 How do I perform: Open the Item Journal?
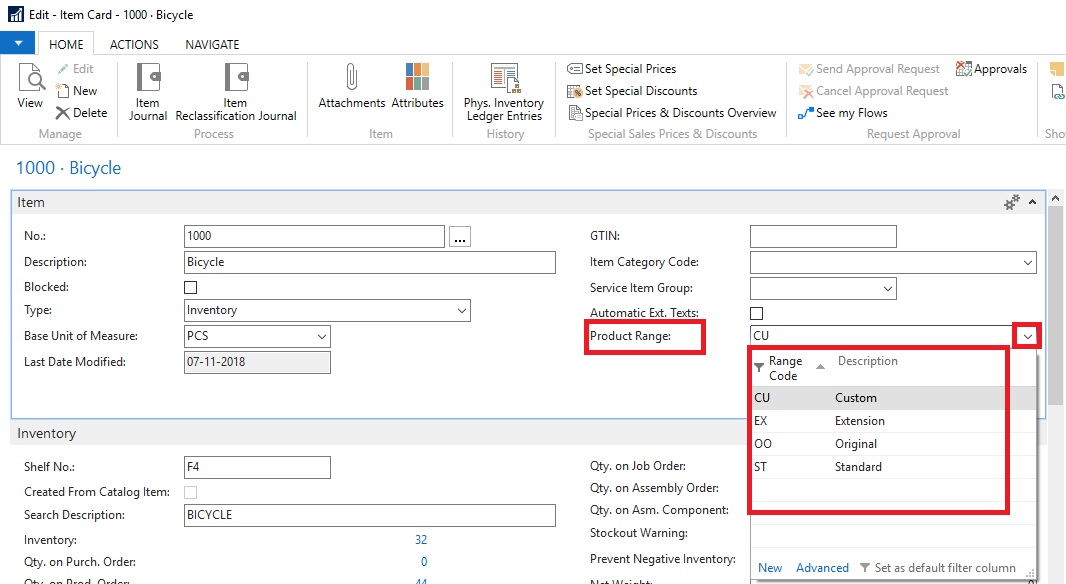point(148,92)
